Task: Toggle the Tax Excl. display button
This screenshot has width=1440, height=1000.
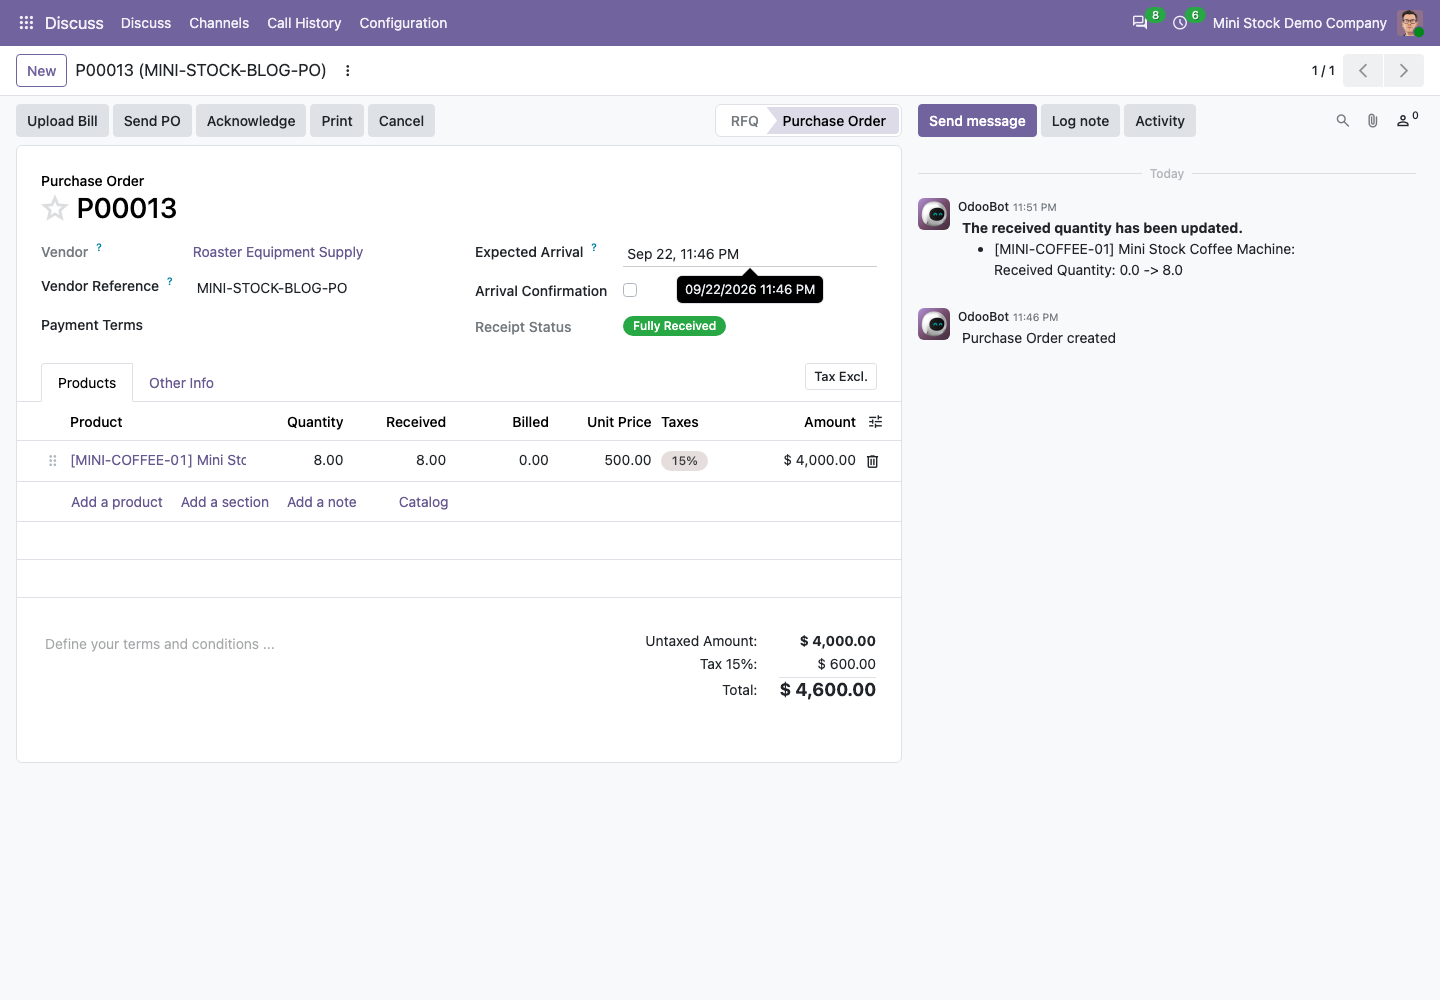Action: pyautogui.click(x=841, y=377)
